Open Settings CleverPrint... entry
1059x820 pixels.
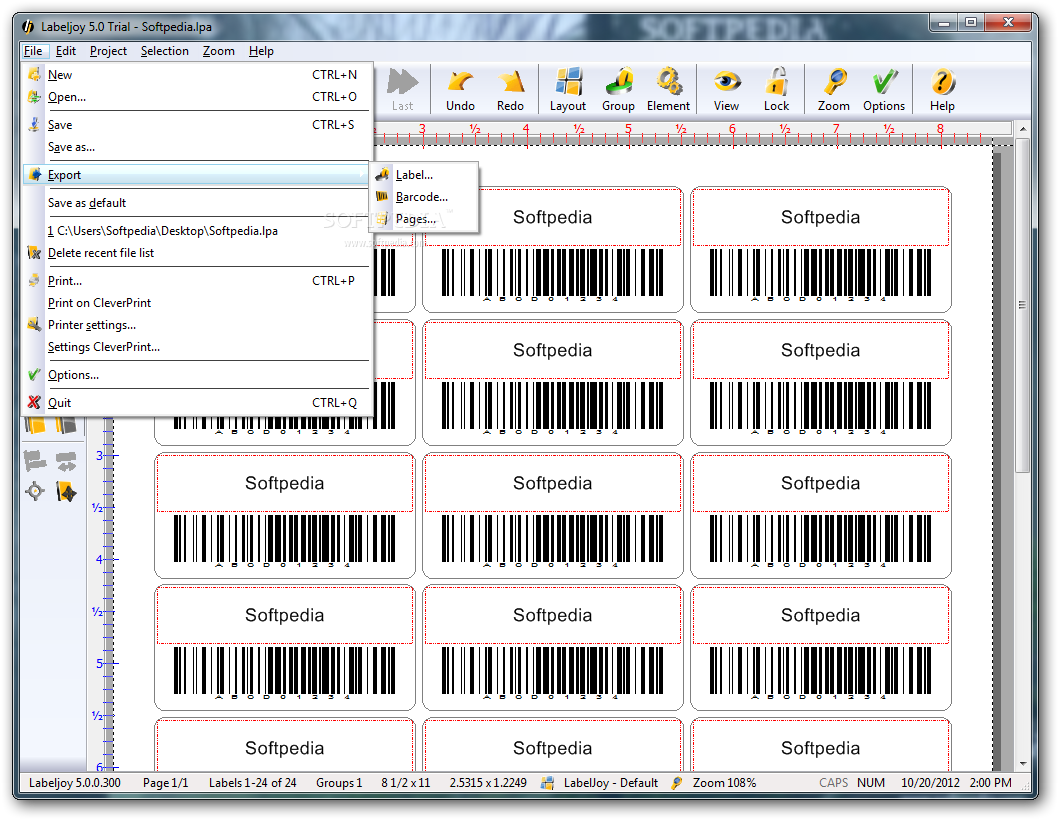(197, 347)
